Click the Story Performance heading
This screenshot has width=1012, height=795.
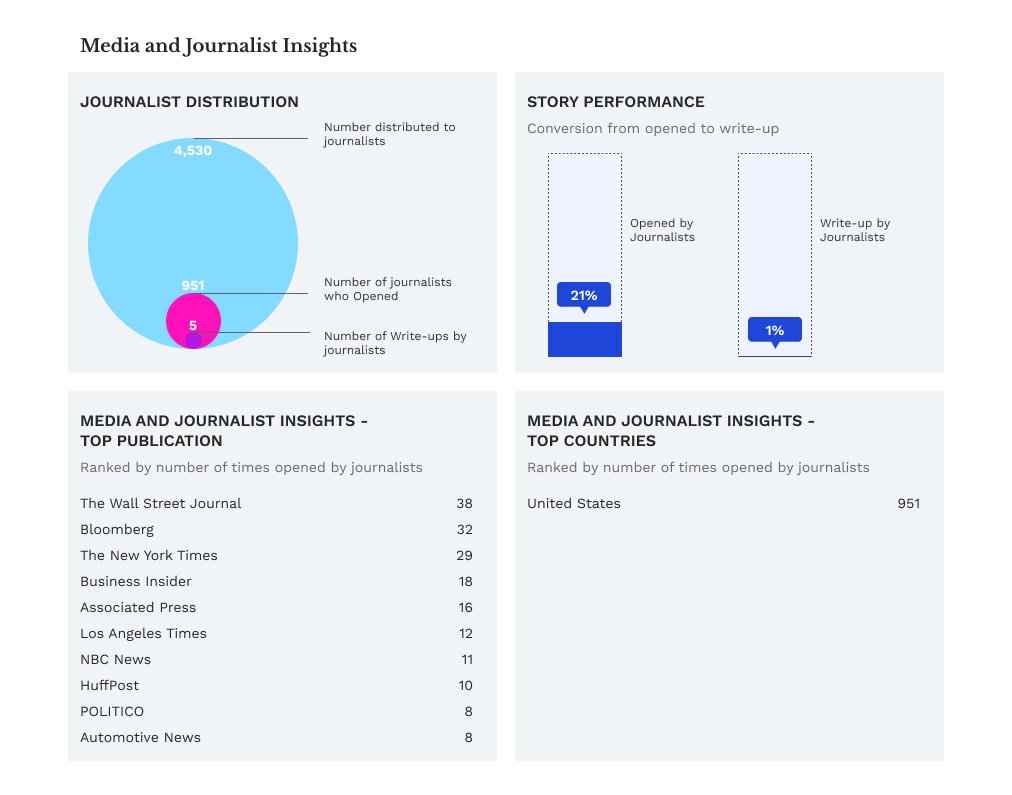(615, 102)
